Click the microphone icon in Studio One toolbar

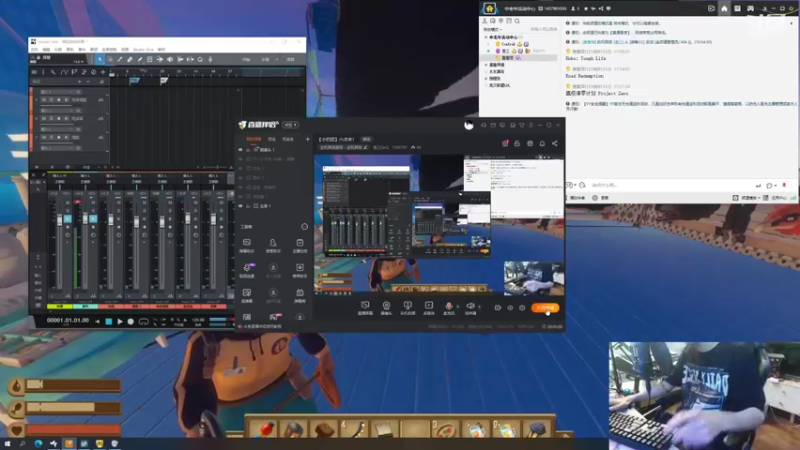click(x=210, y=60)
